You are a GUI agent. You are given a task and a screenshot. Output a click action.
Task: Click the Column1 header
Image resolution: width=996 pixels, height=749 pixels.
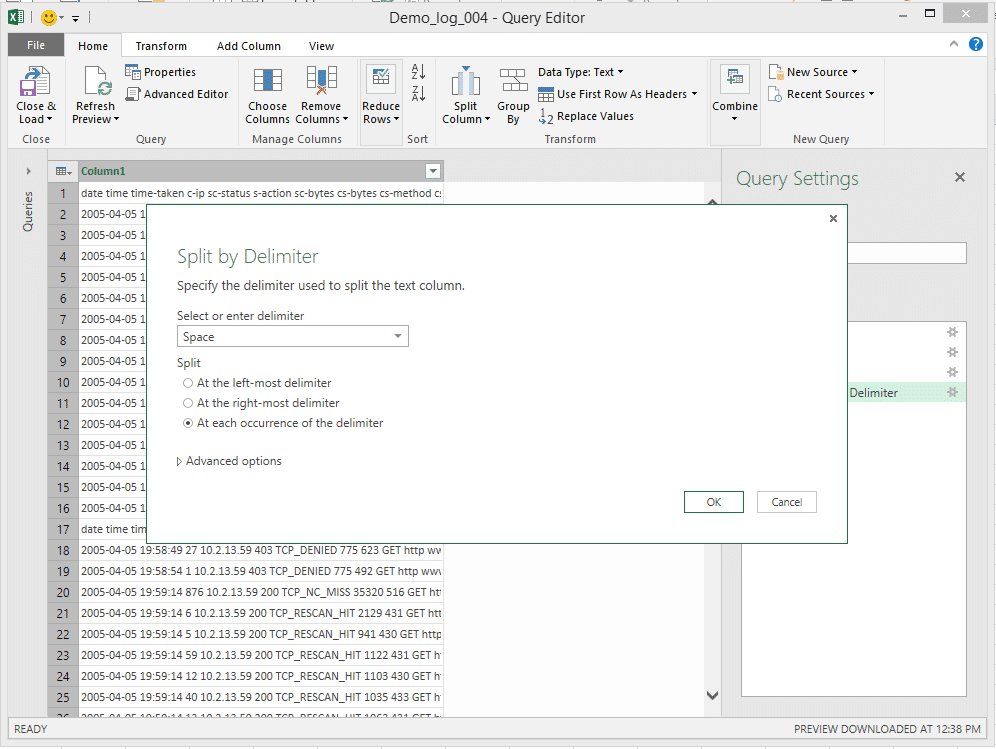click(251, 171)
